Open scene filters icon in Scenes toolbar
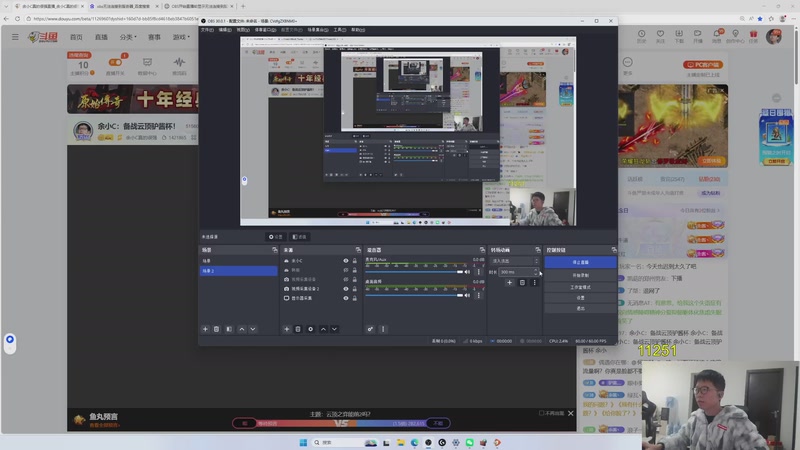Viewport: 800px width, 450px height. click(229, 329)
